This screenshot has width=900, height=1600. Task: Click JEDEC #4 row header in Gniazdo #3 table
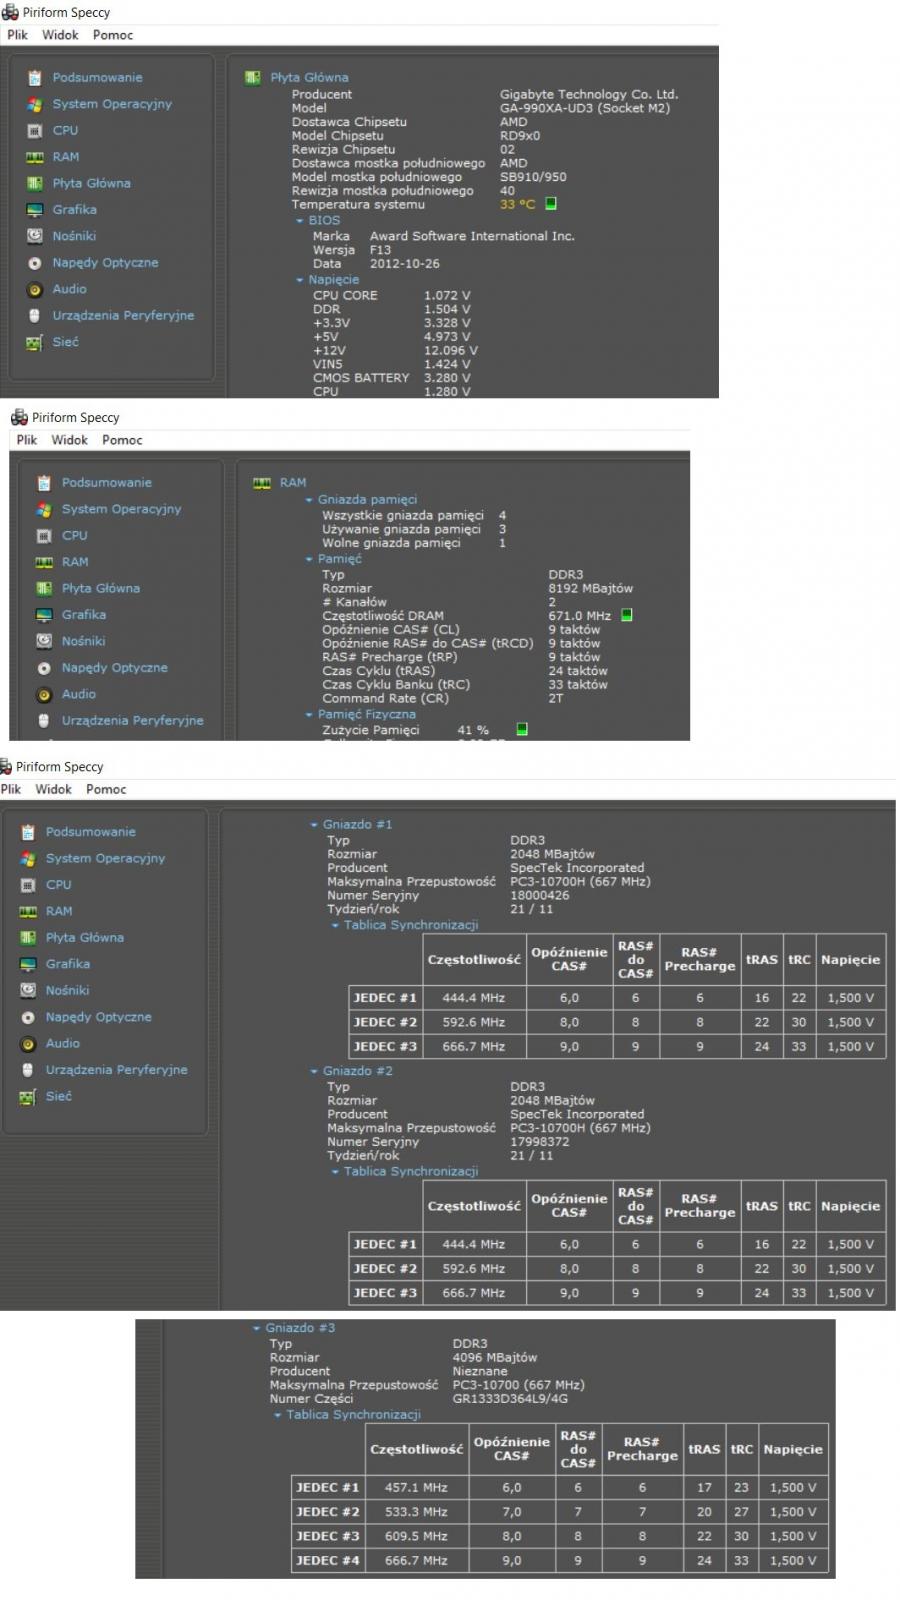(328, 1561)
